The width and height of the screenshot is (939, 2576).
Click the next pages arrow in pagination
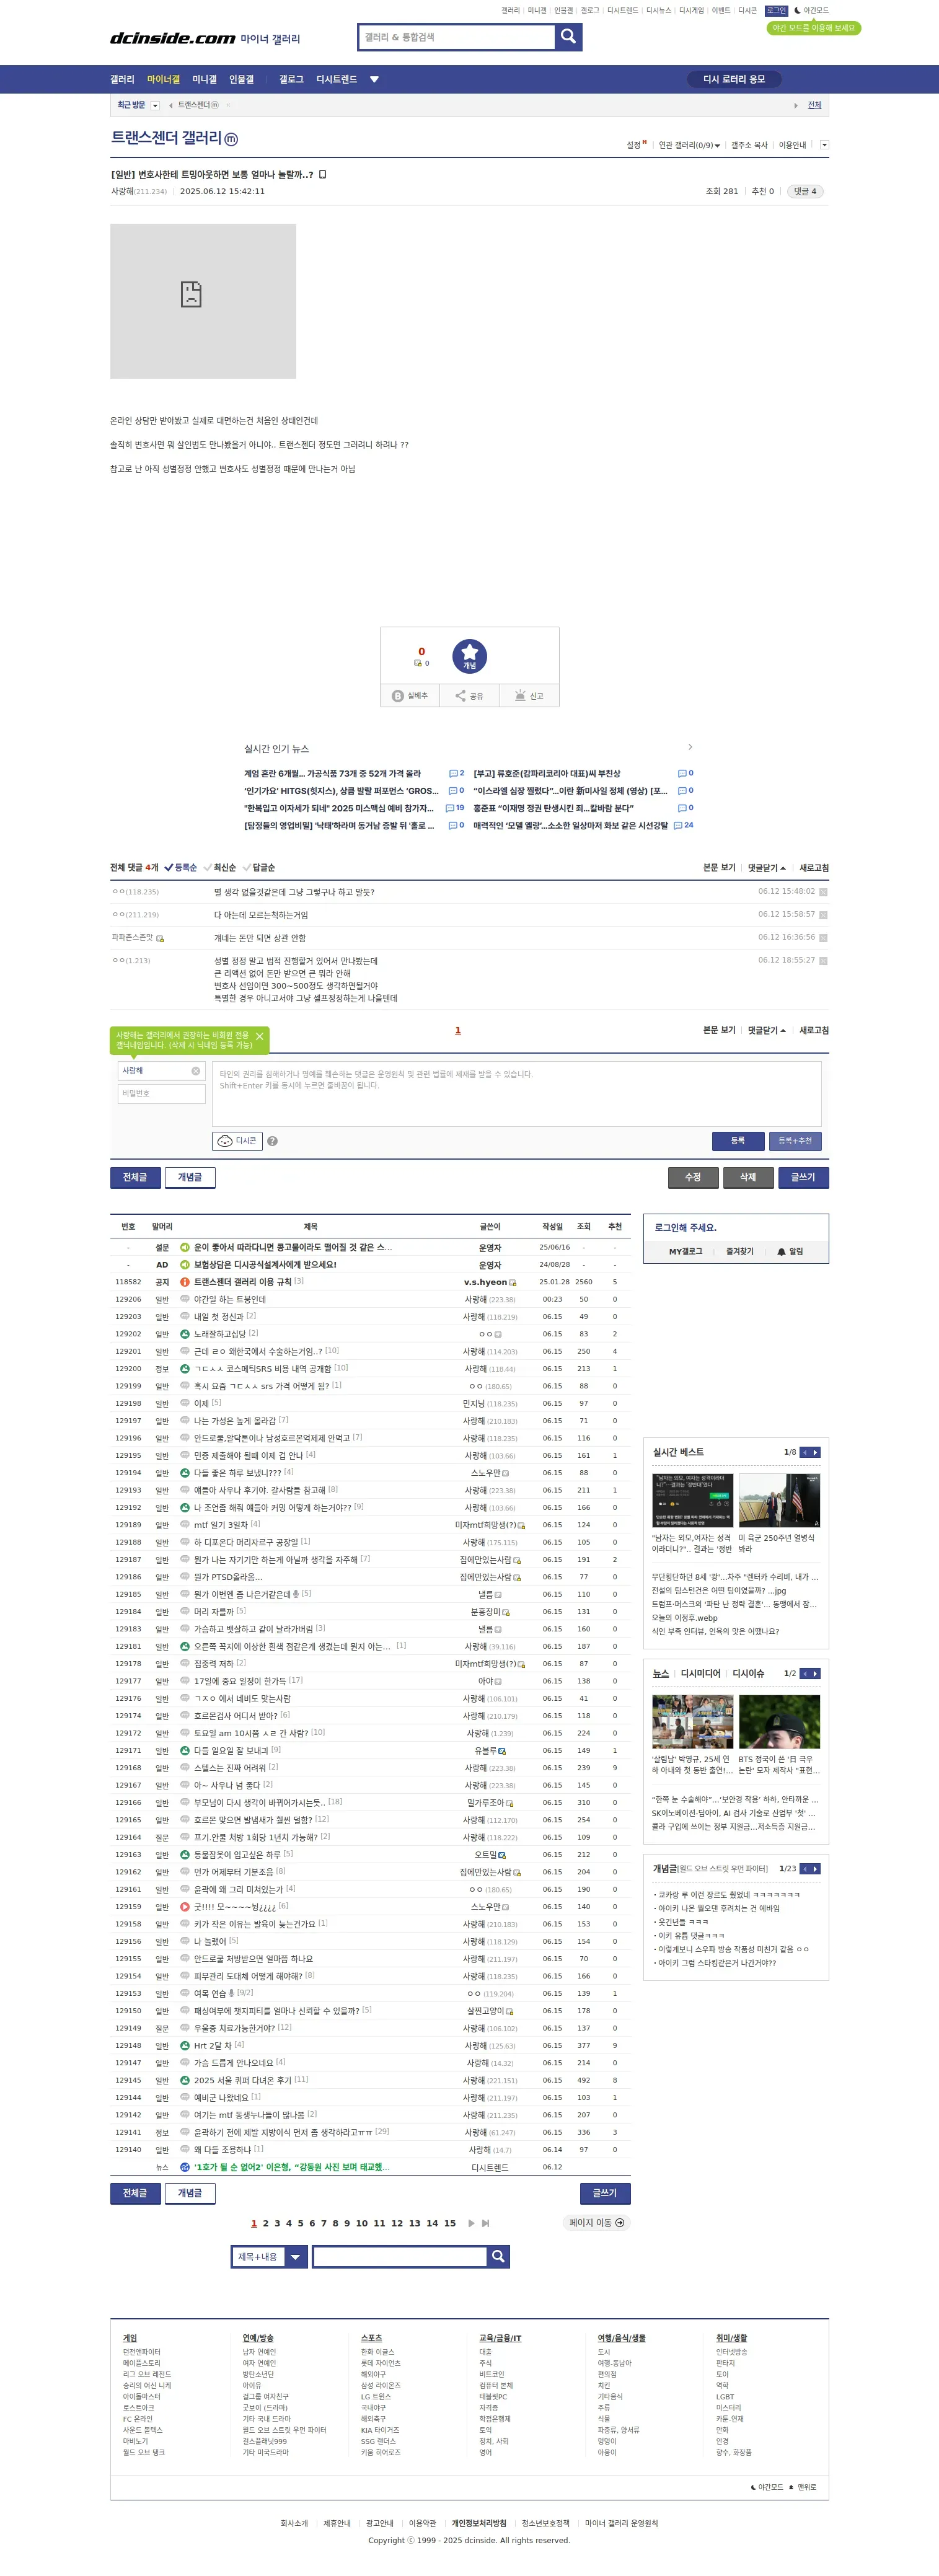point(471,2223)
